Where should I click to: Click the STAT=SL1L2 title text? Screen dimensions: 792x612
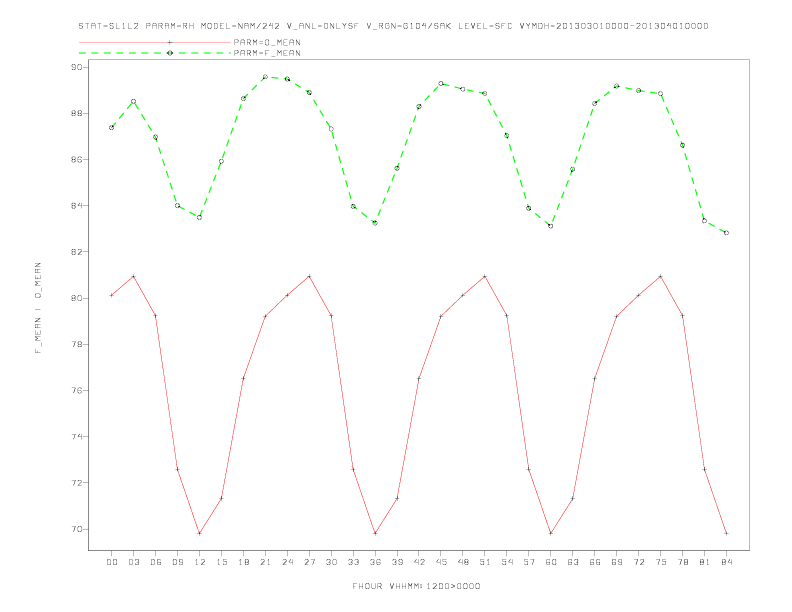109,26
